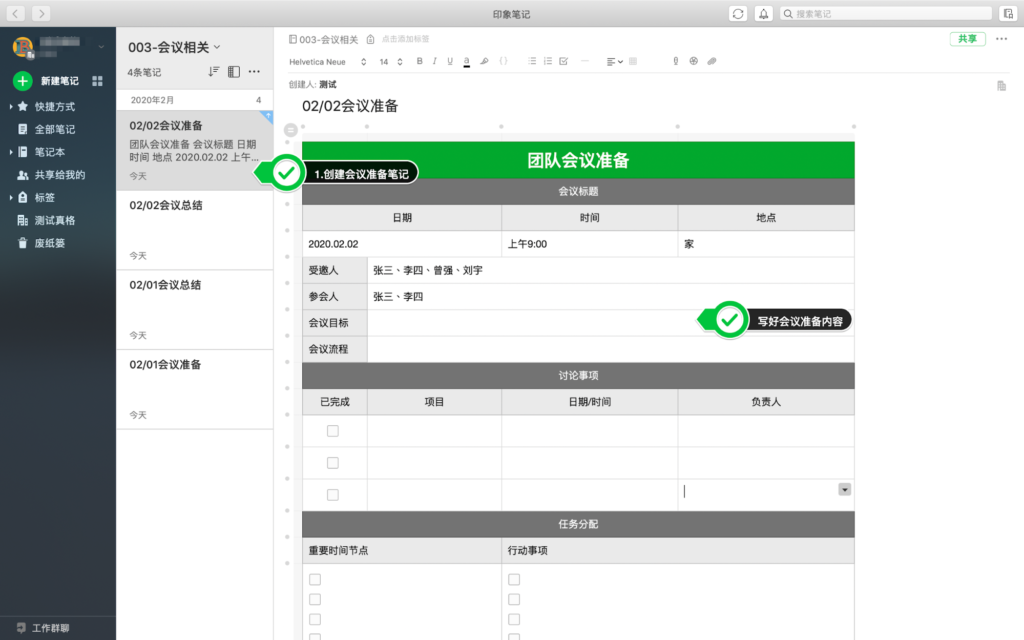Click the sort notes icon in note list

click(213, 72)
